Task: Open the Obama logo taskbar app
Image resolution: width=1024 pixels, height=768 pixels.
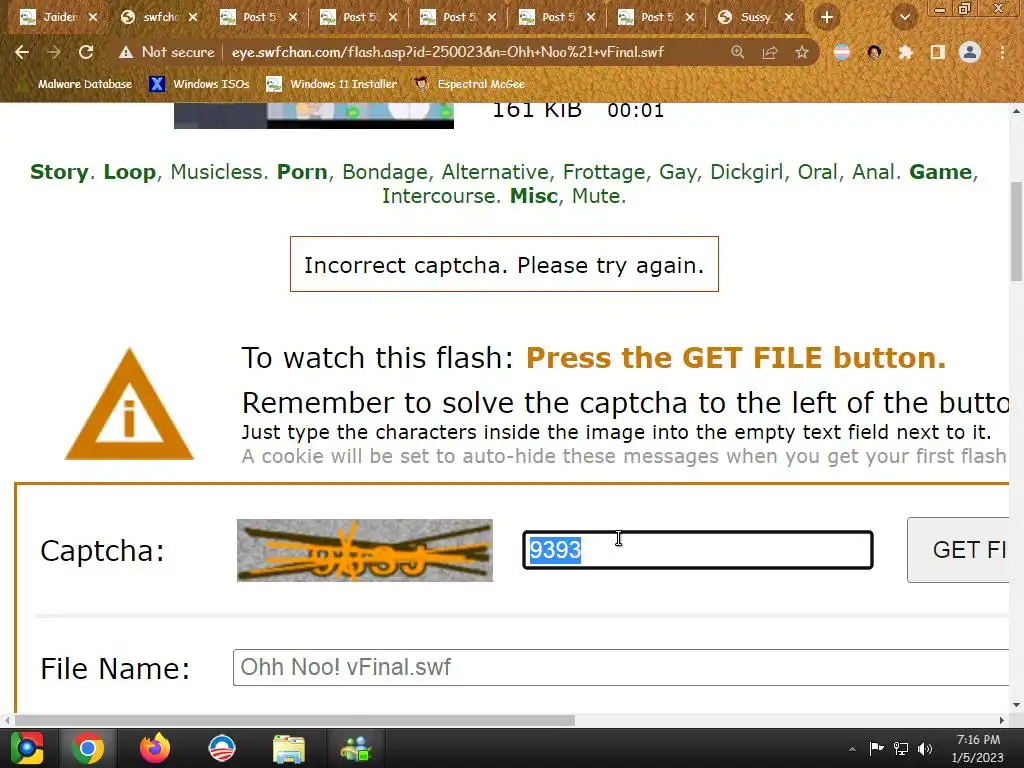Action: point(221,748)
